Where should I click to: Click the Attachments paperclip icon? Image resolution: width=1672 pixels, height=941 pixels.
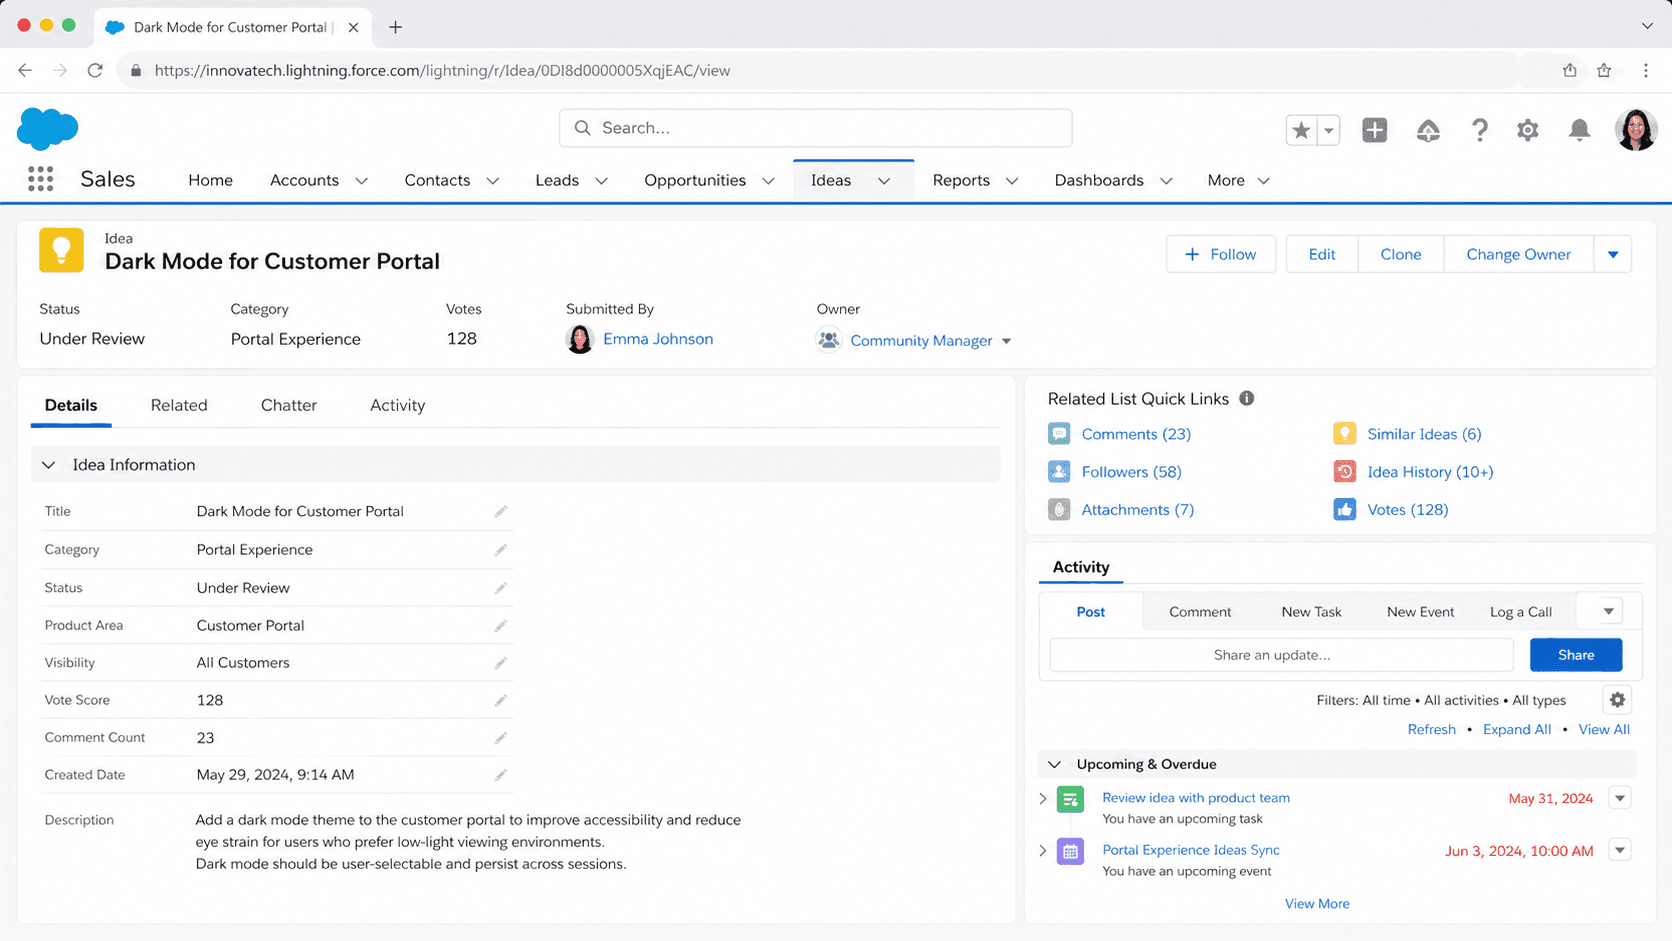(x=1059, y=510)
